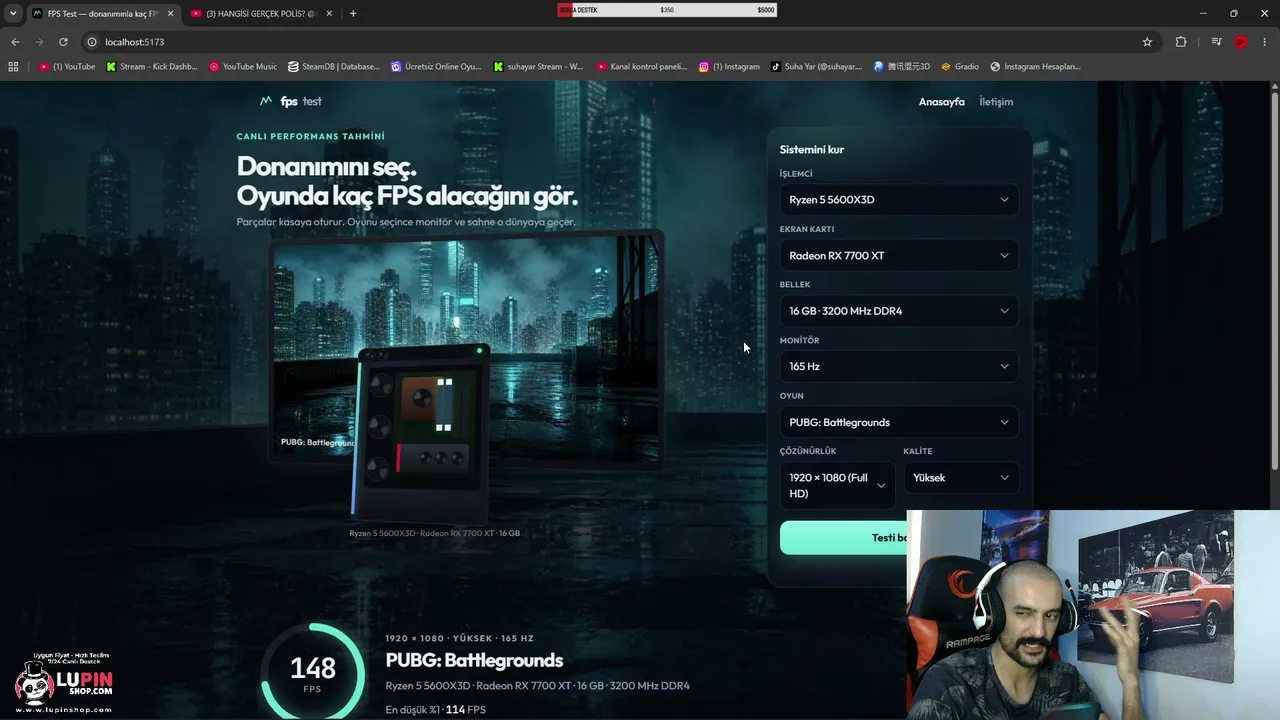Screen dimensions: 1280x720
Task: View site information icon in address bar
Action: coord(92,42)
